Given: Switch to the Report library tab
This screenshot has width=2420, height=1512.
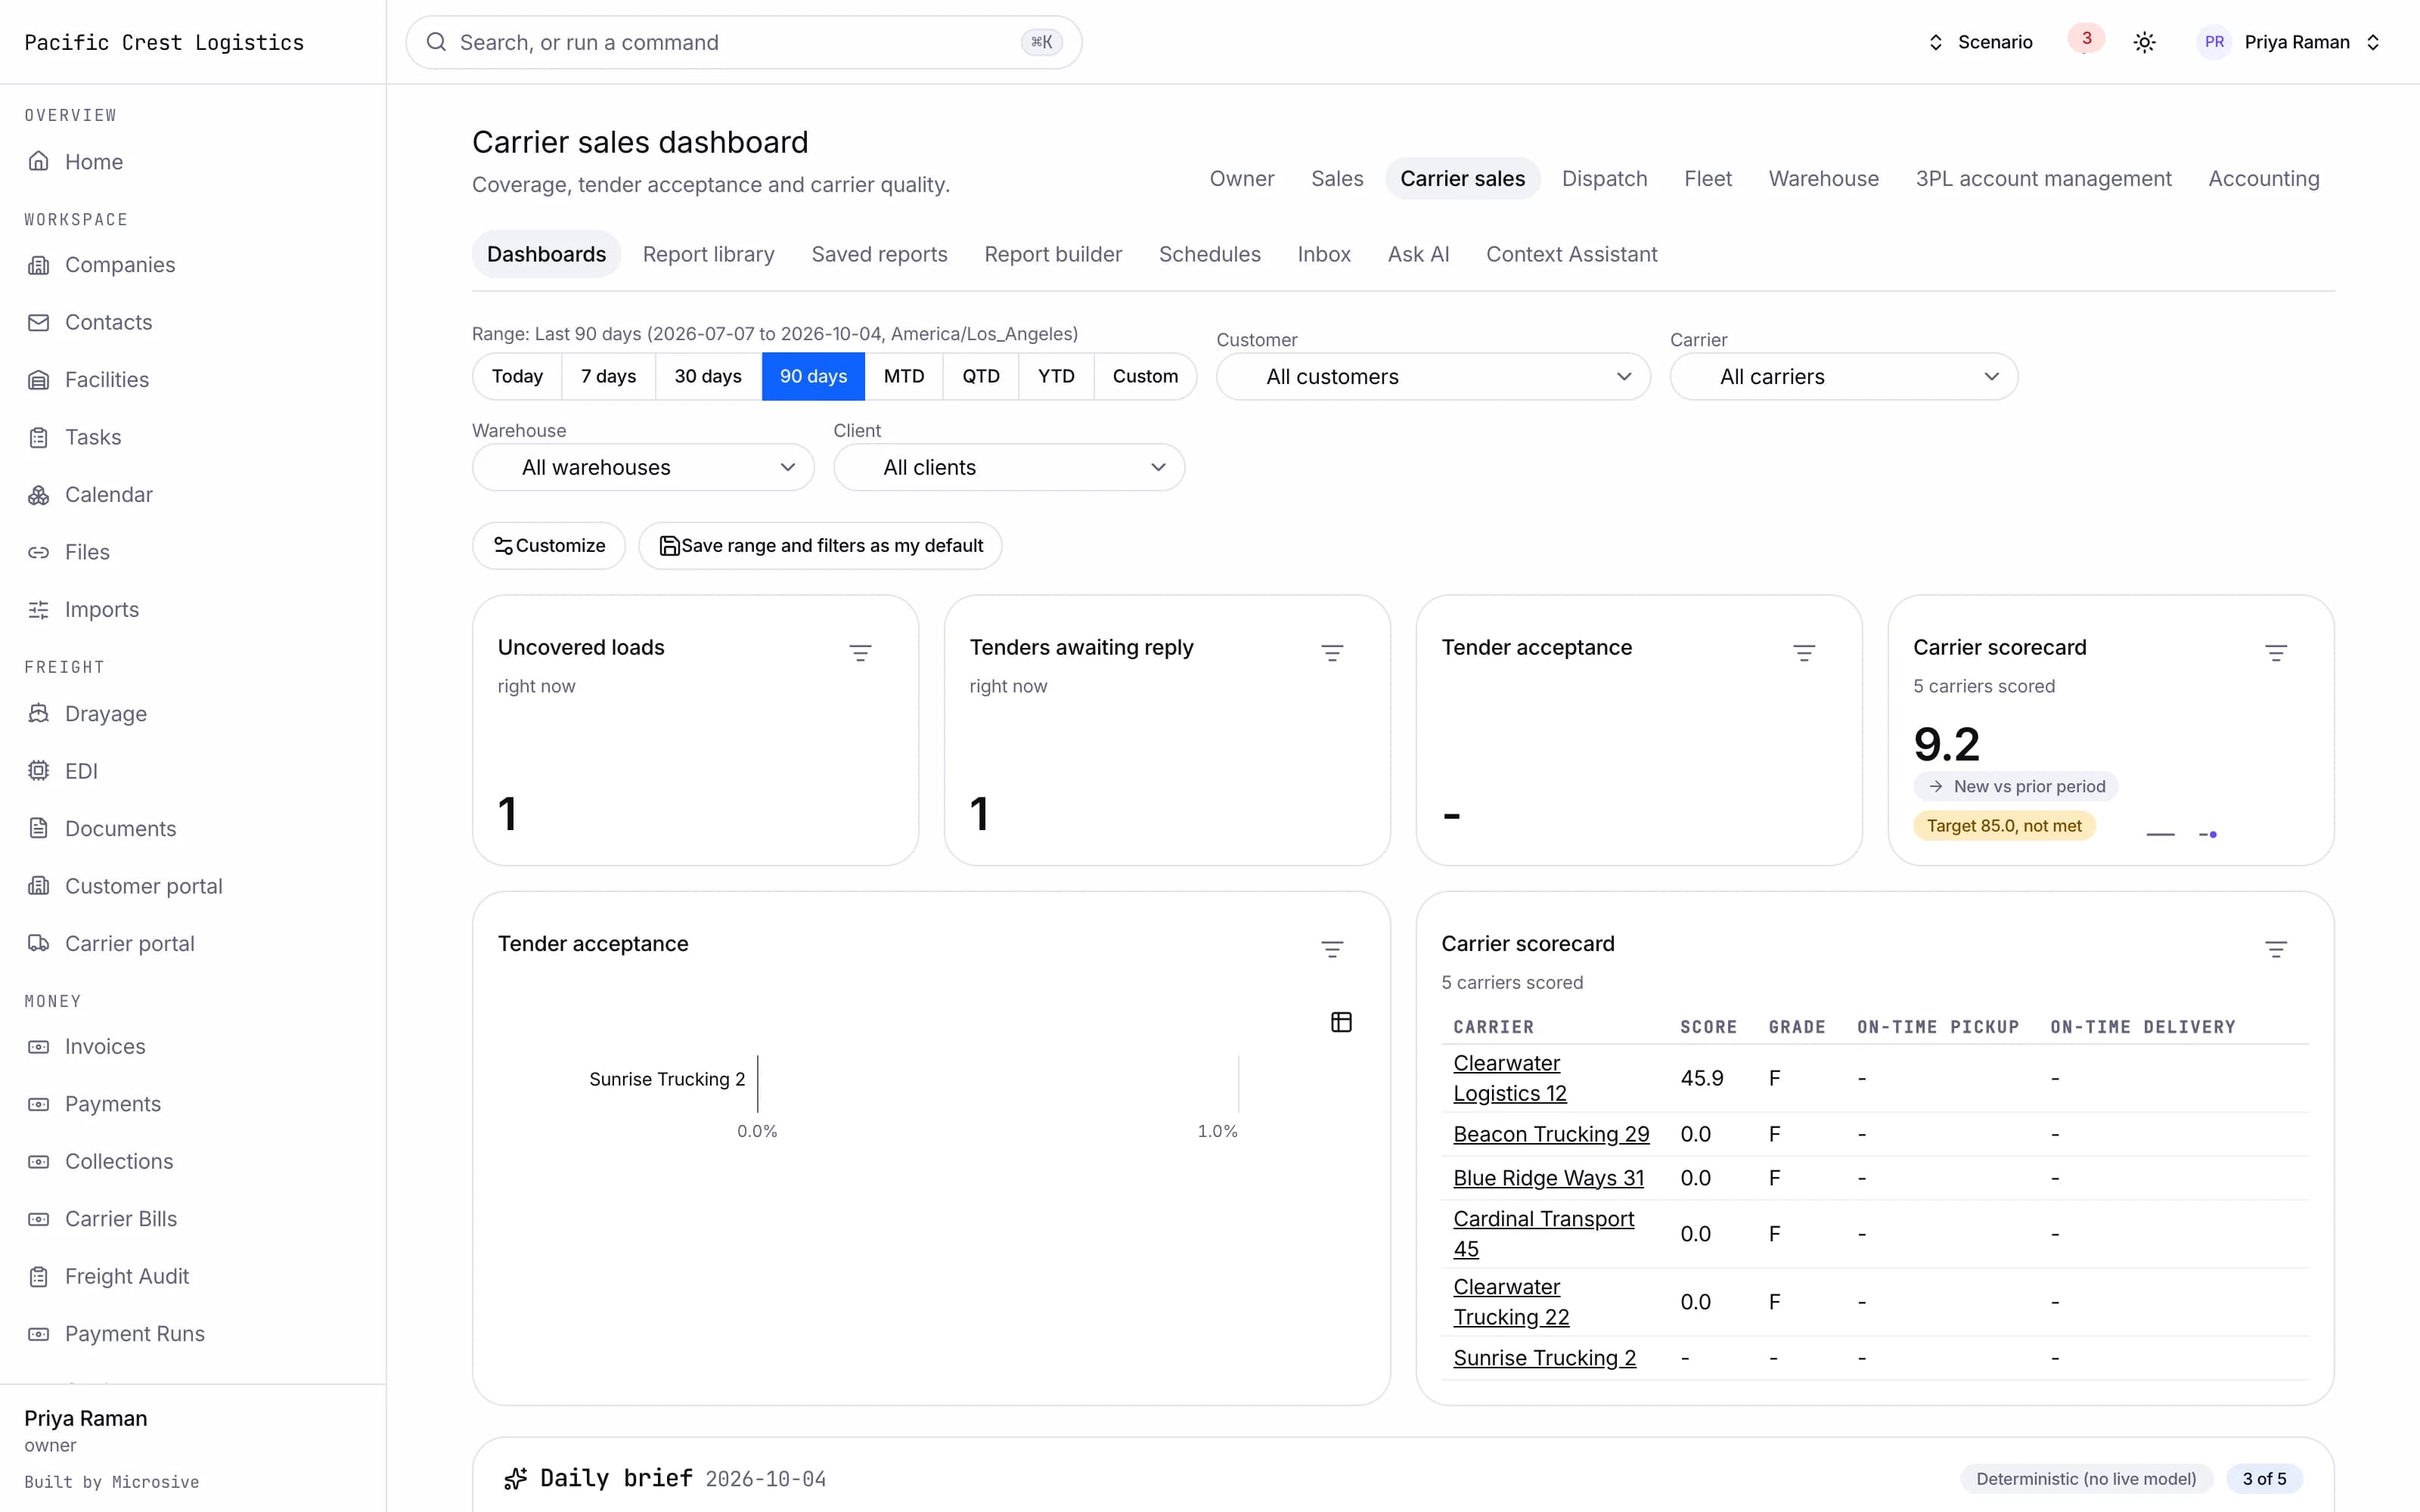Looking at the screenshot, I should pyautogui.click(x=708, y=254).
